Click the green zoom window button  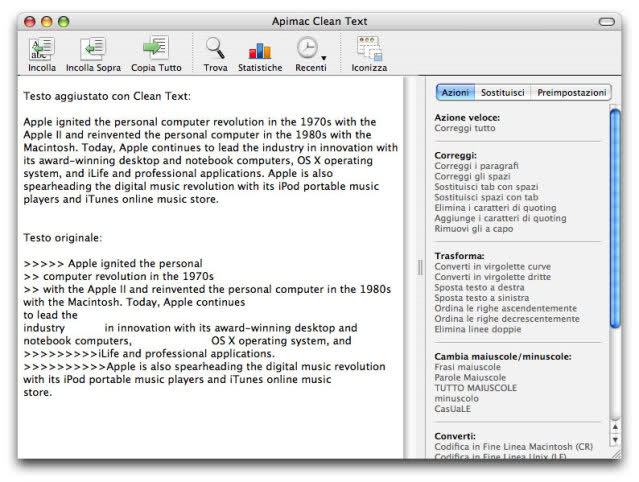(x=64, y=22)
